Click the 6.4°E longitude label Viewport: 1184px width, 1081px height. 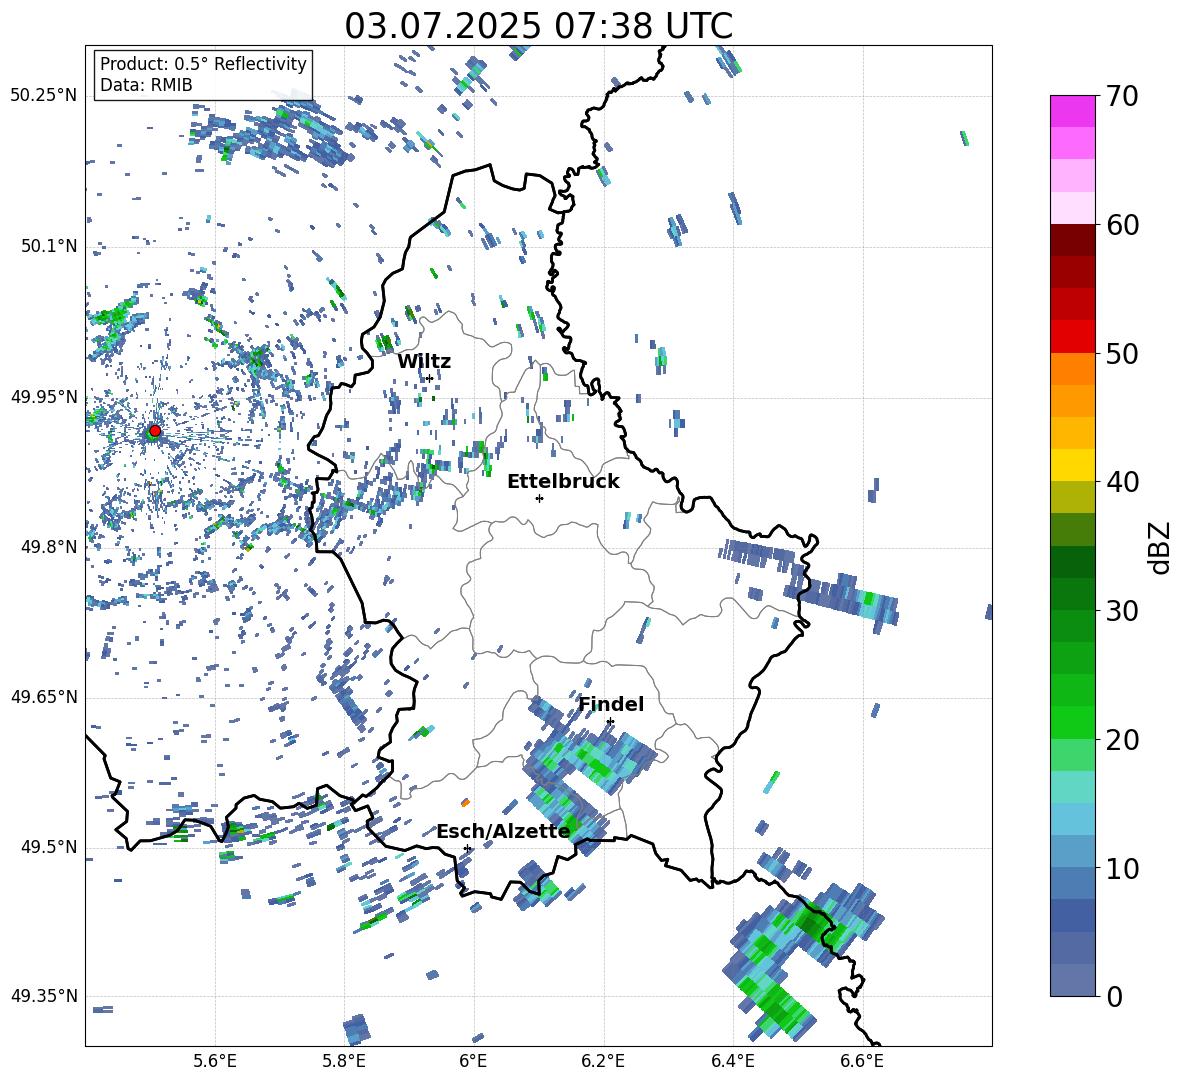pyautogui.click(x=733, y=1061)
